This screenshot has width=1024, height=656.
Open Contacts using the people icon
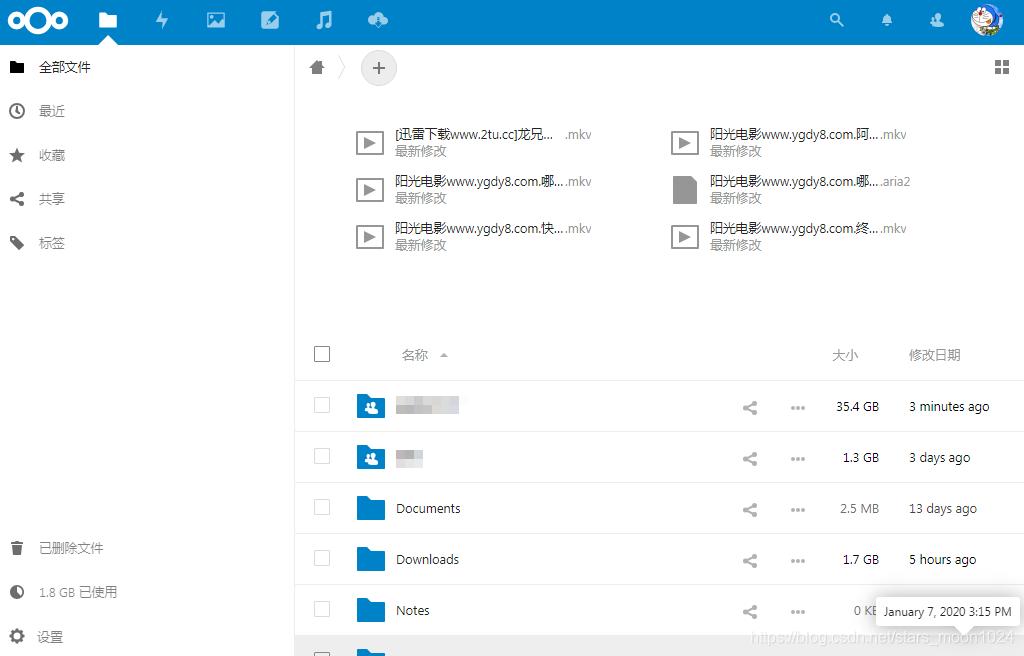click(937, 19)
